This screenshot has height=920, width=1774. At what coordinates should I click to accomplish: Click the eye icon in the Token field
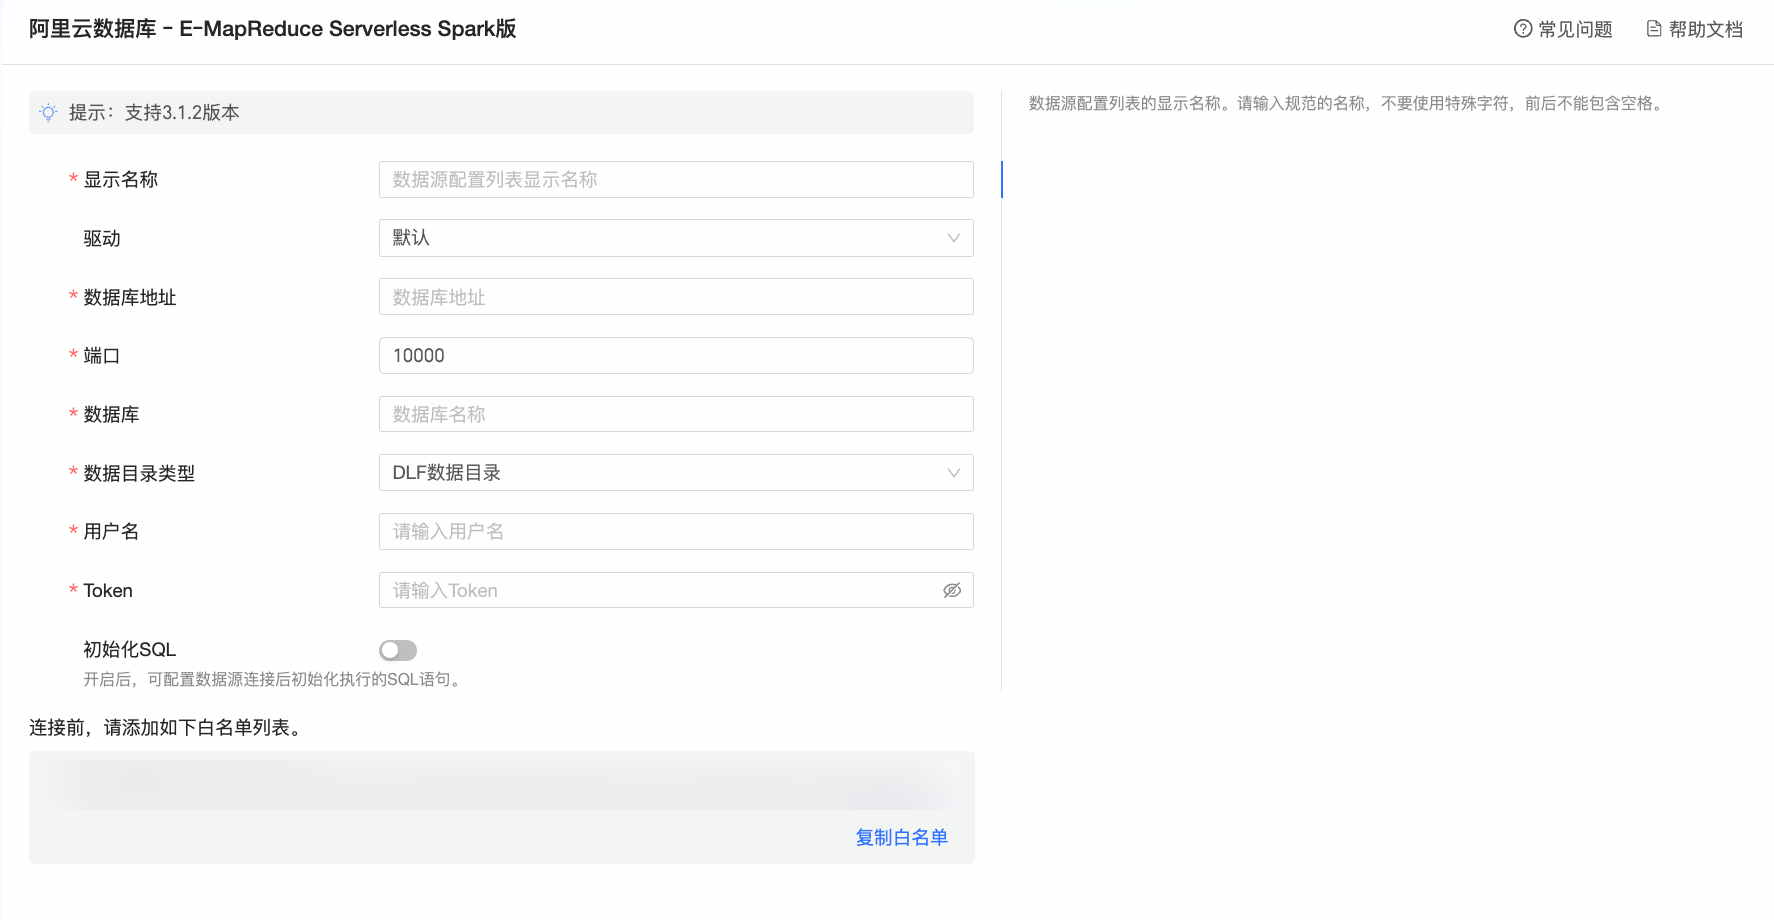(x=951, y=590)
